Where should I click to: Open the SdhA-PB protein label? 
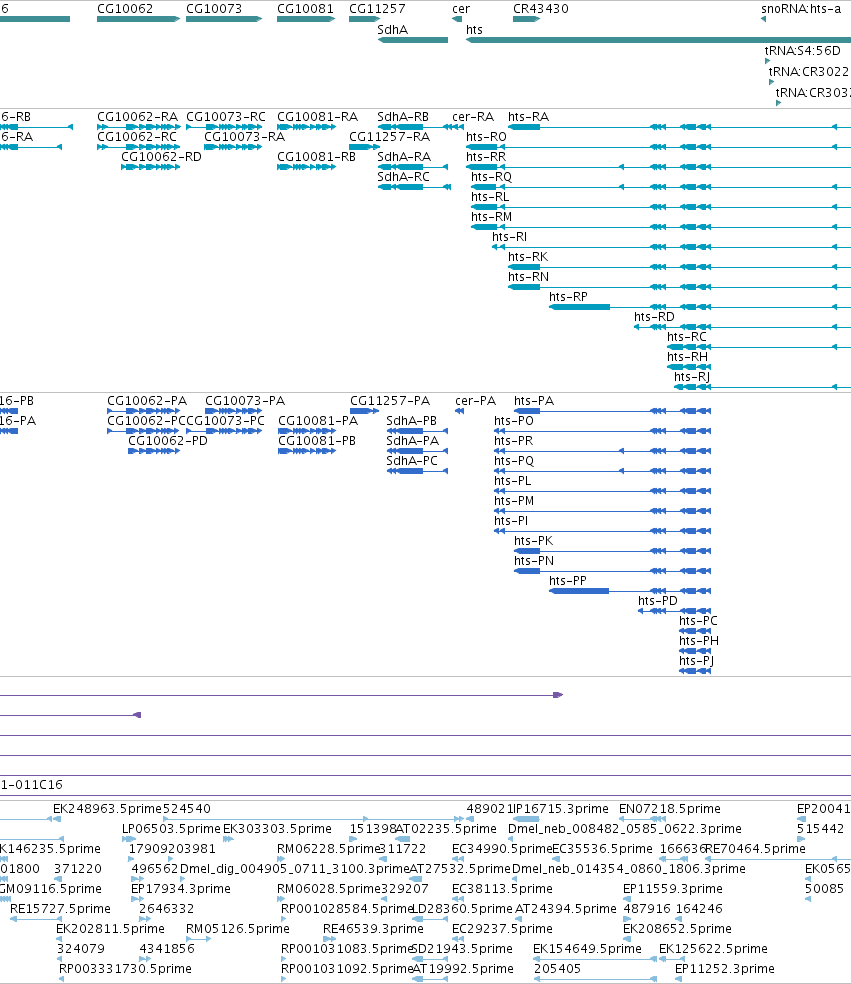click(x=412, y=421)
